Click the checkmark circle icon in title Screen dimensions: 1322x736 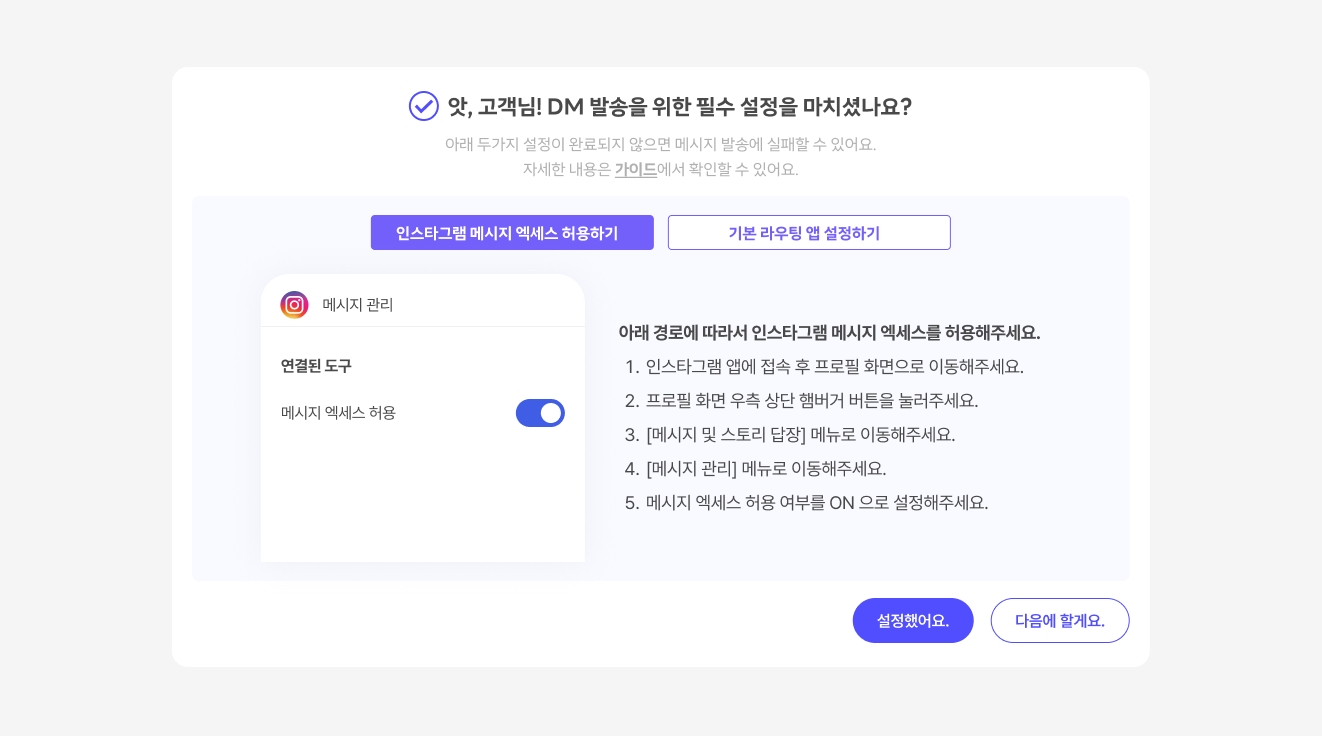[424, 106]
